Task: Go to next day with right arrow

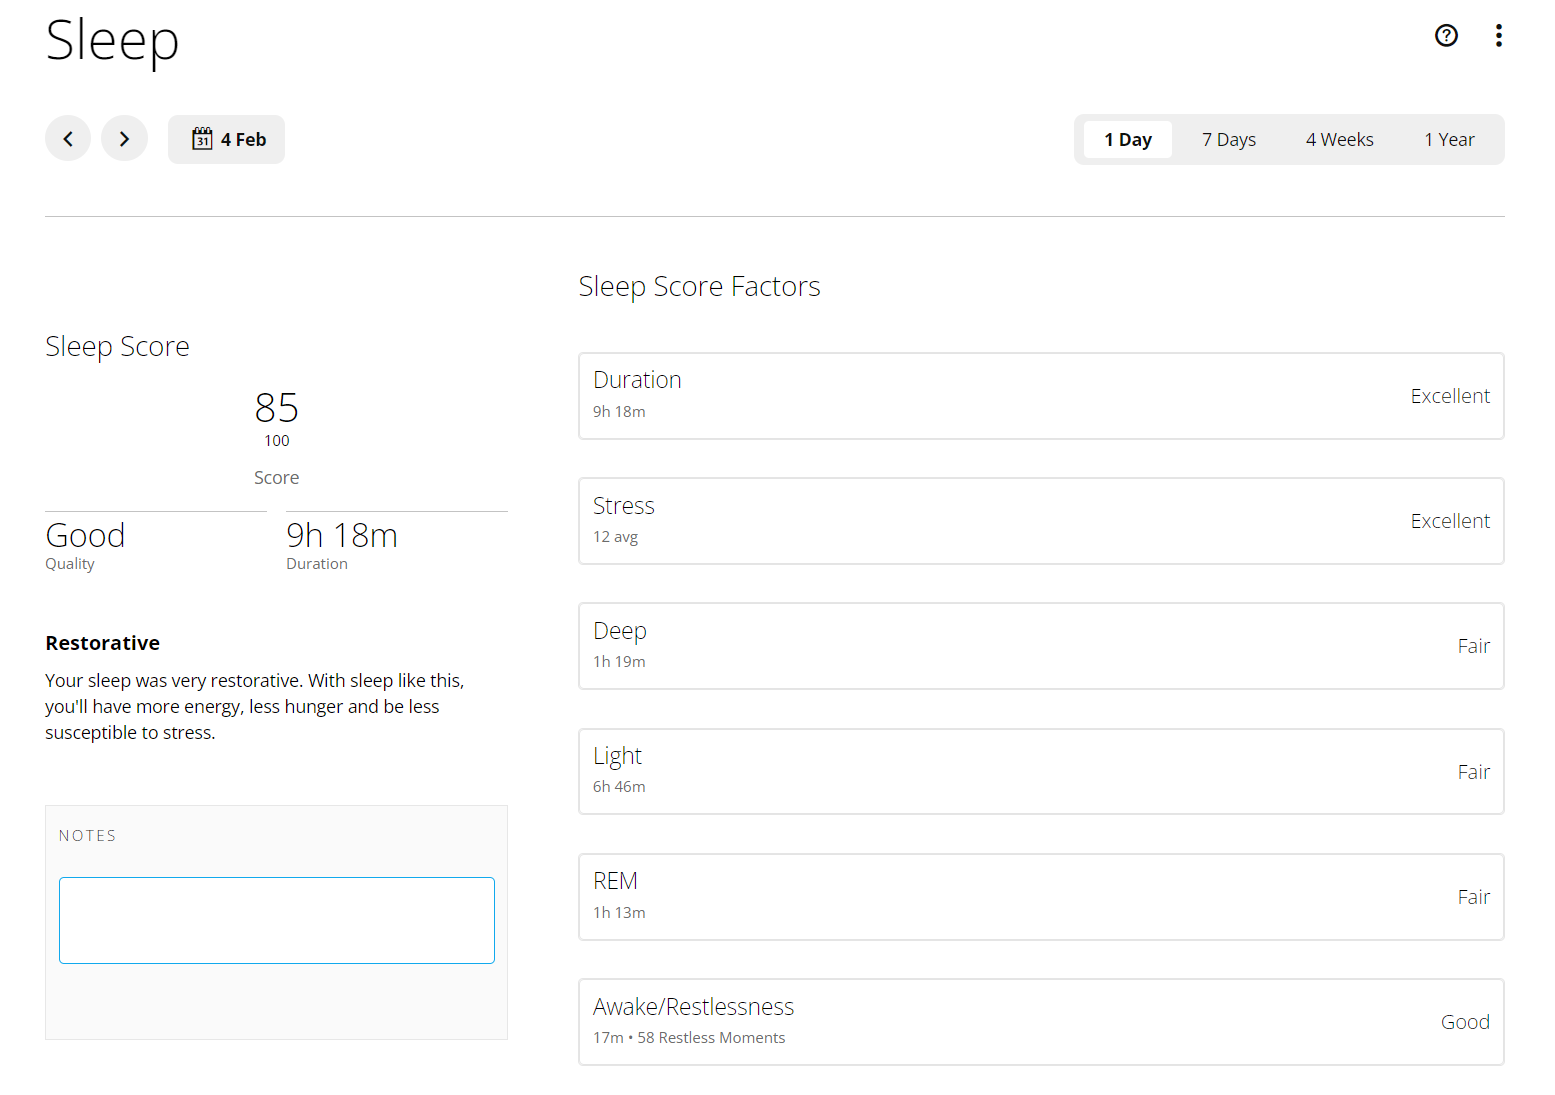Action: point(124,139)
